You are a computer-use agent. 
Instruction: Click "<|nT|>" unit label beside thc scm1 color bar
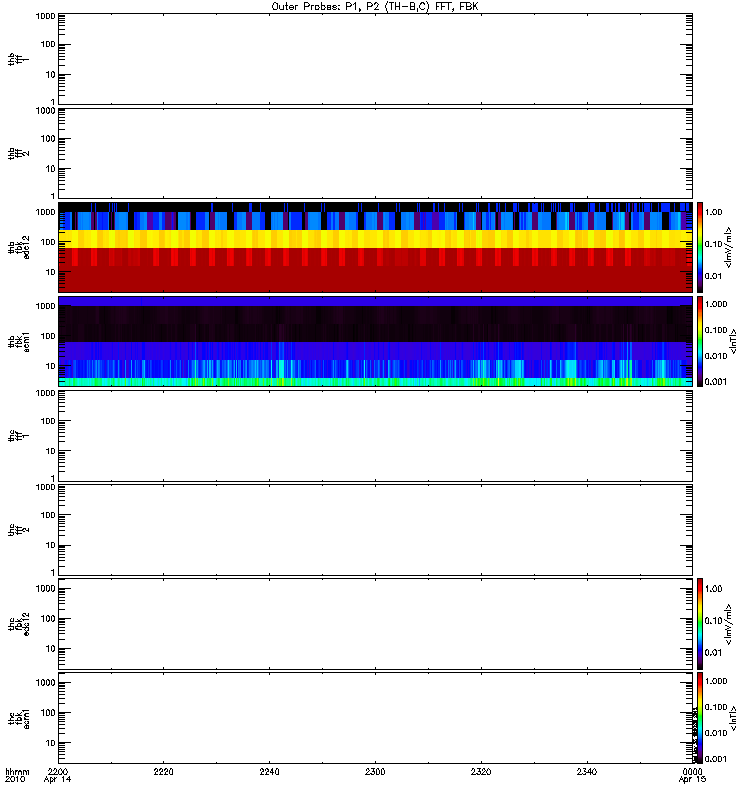(x=733, y=718)
